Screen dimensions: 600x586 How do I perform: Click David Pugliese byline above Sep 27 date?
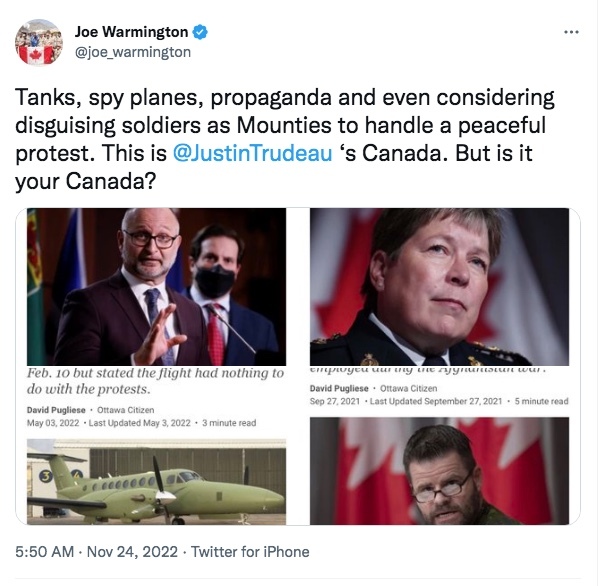(x=343, y=387)
